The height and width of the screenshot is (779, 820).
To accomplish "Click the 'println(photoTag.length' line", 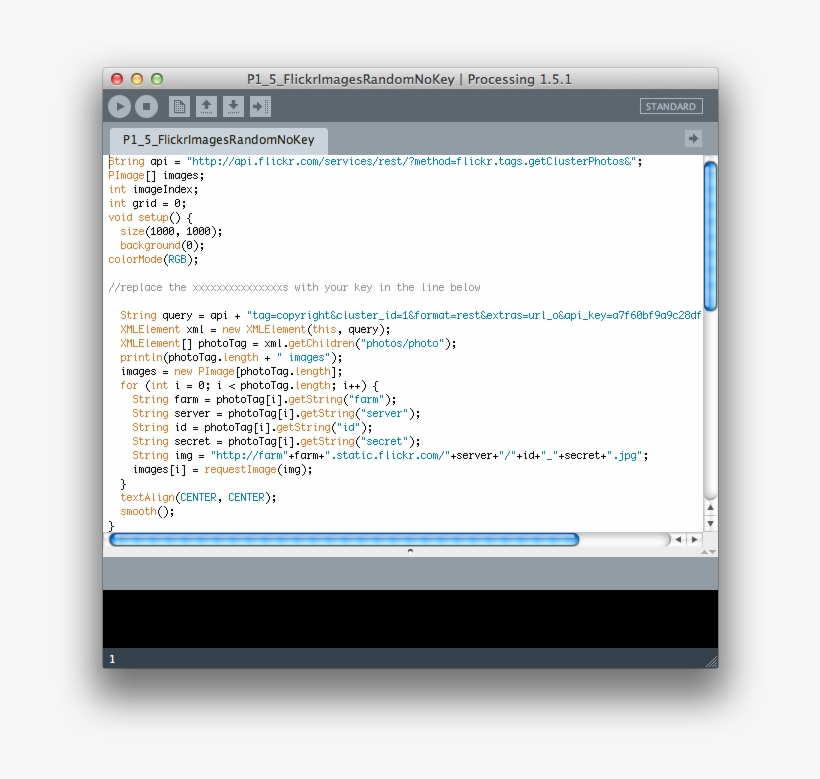I will (231, 358).
